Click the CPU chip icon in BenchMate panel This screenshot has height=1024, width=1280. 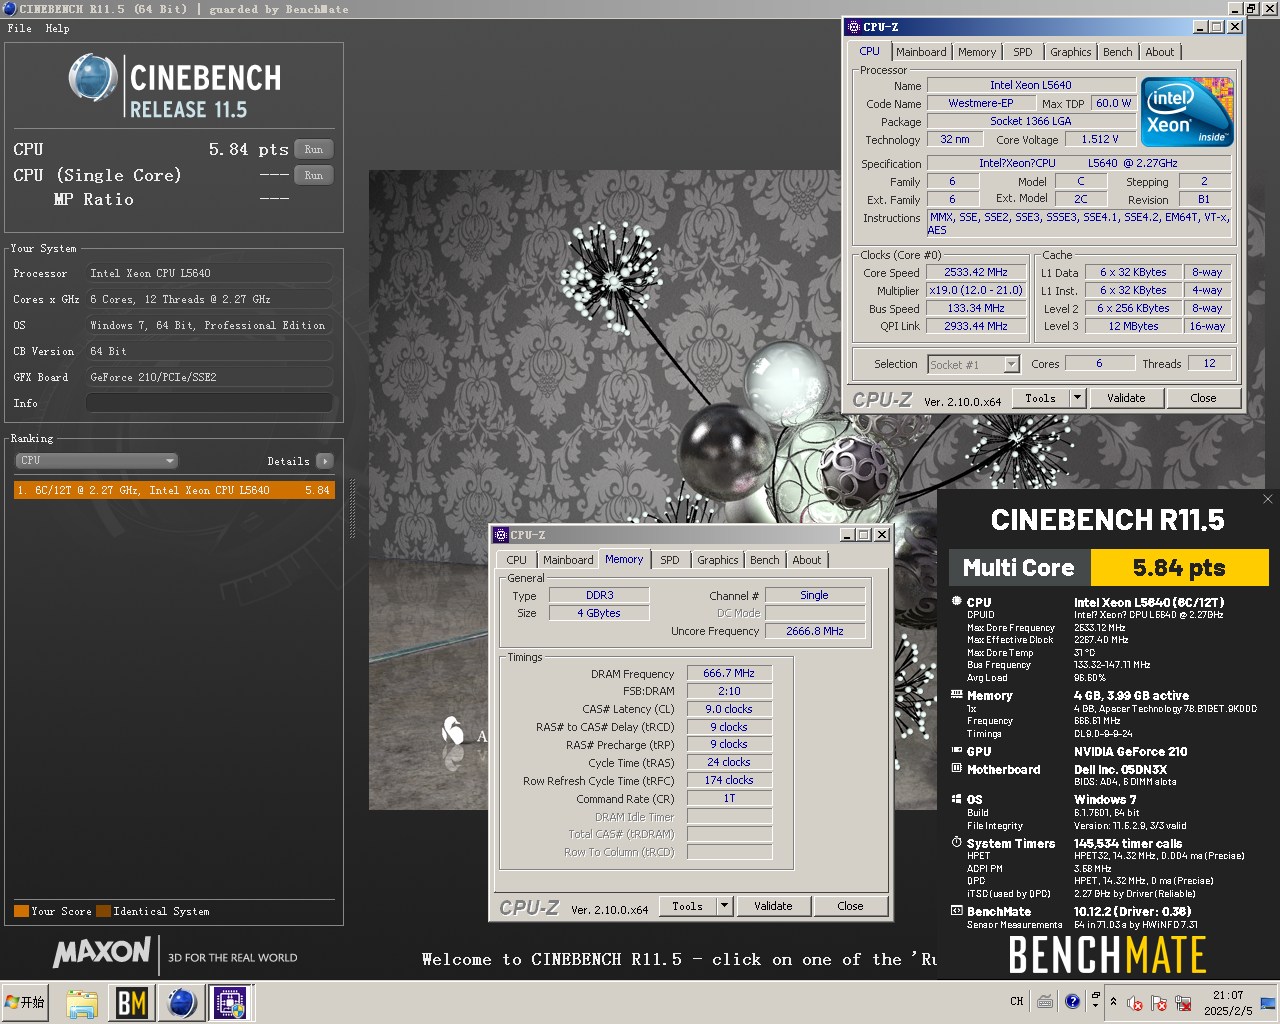click(x=957, y=602)
